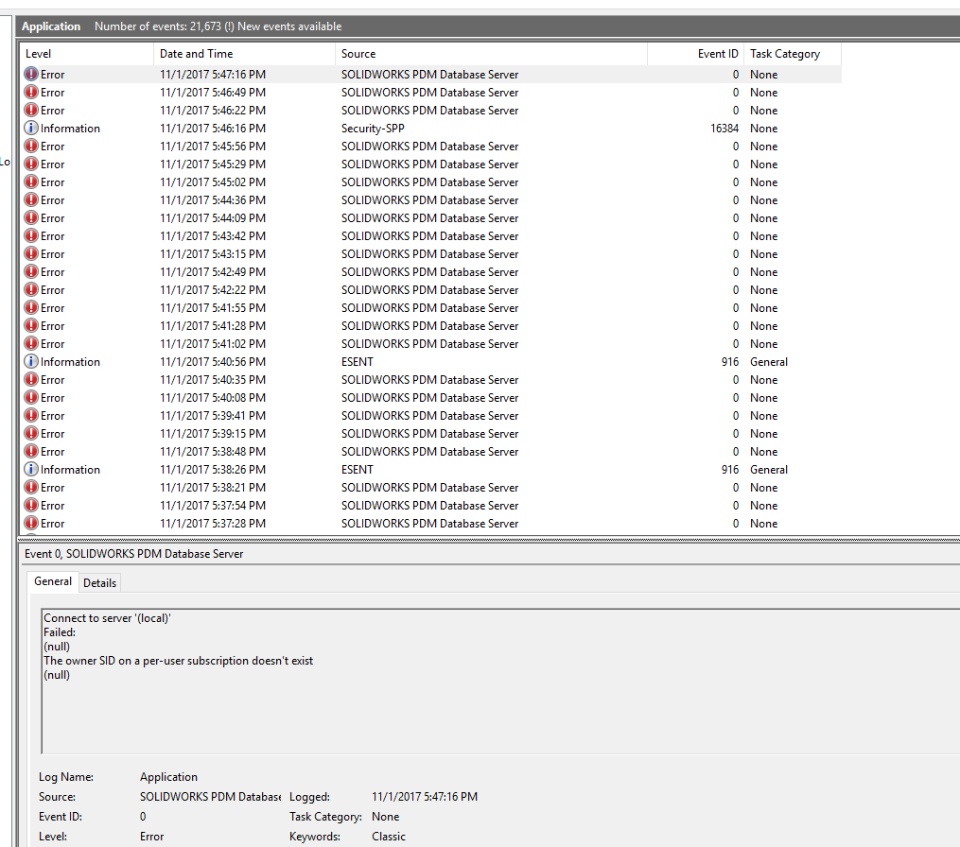Click the error icon for the 5:40:08 PM event
Screen dimensions: 960x847
31,397
